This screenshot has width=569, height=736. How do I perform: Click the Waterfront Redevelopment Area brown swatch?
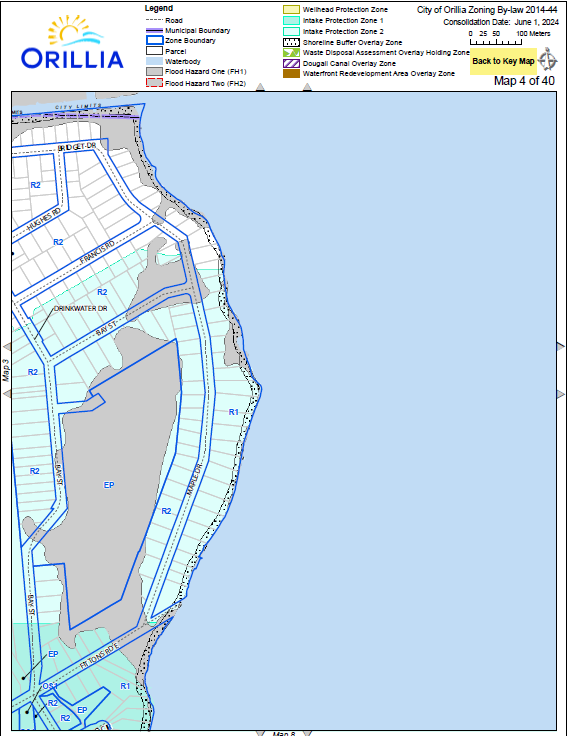(291, 74)
